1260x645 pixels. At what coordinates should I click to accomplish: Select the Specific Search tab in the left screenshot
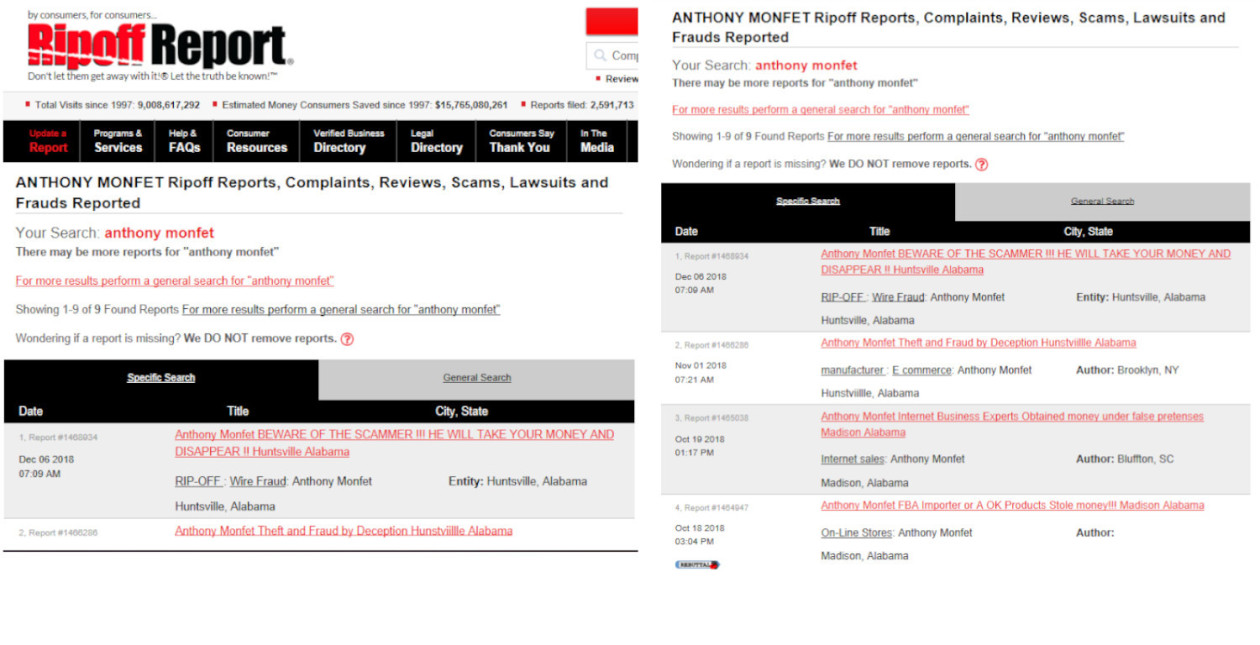point(161,378)
